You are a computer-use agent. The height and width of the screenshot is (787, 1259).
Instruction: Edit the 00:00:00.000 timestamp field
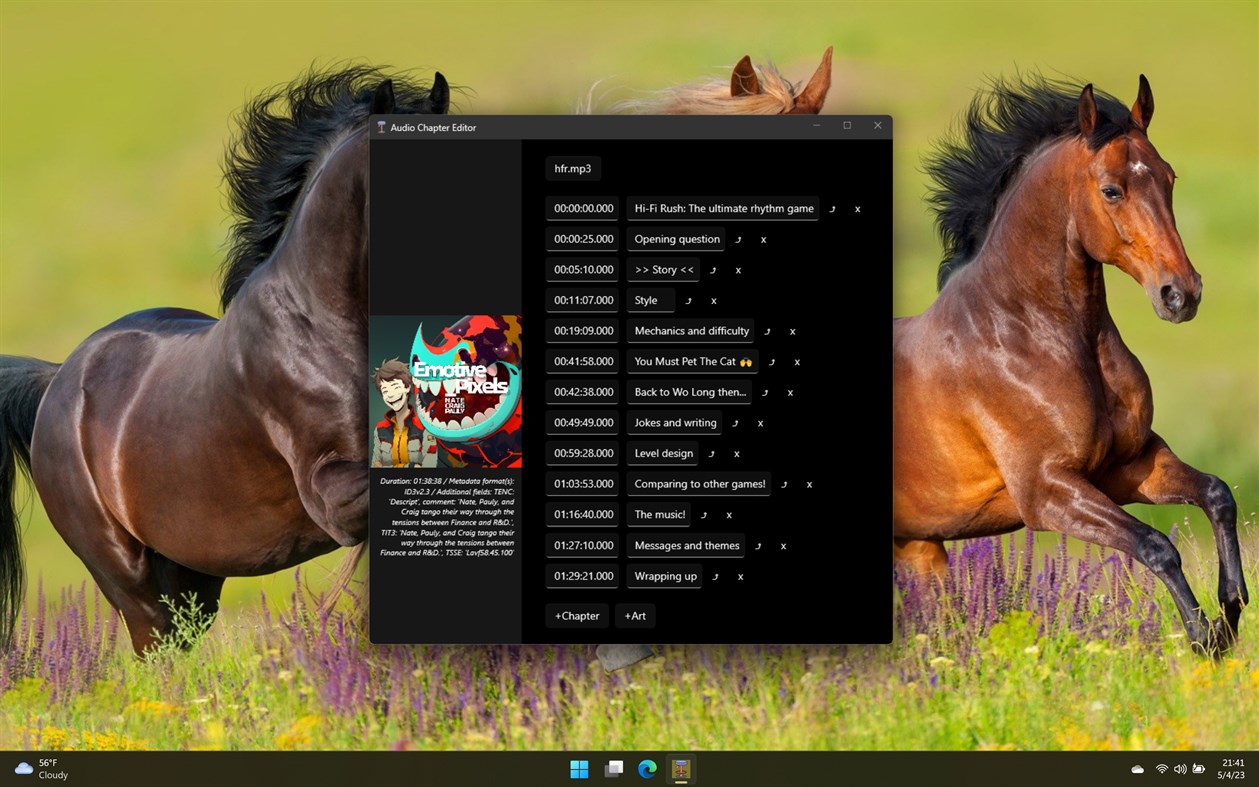pos(582,208)
